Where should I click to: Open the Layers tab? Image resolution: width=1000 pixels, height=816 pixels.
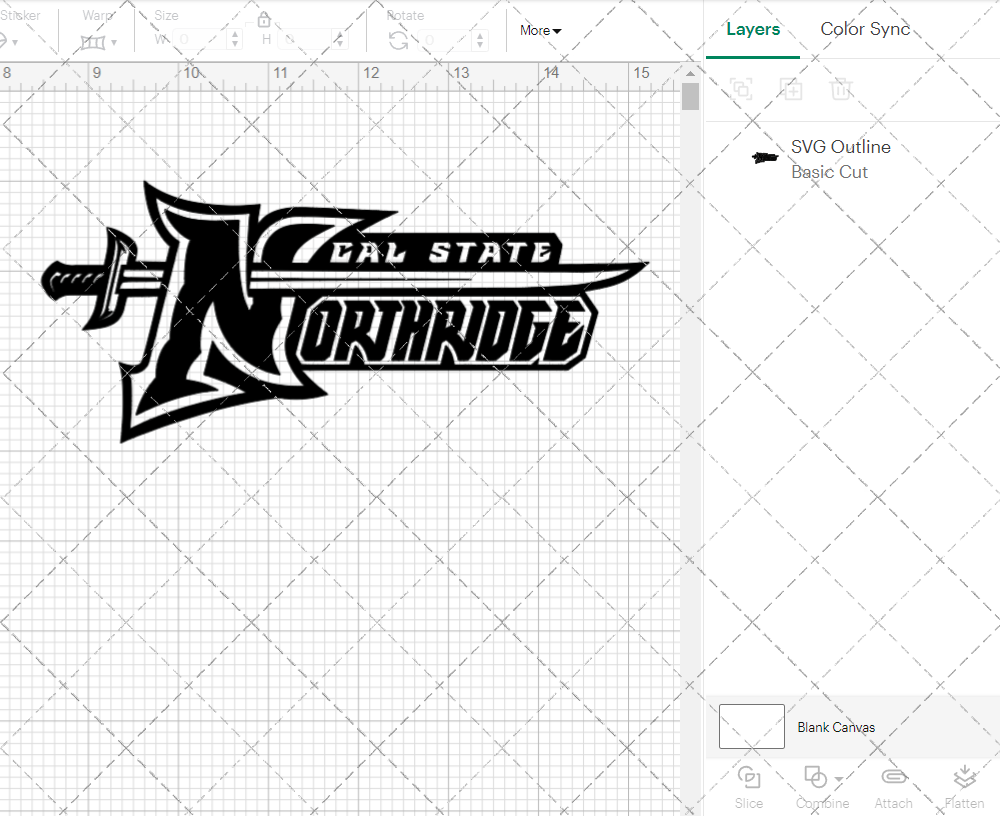pos(753,29)
